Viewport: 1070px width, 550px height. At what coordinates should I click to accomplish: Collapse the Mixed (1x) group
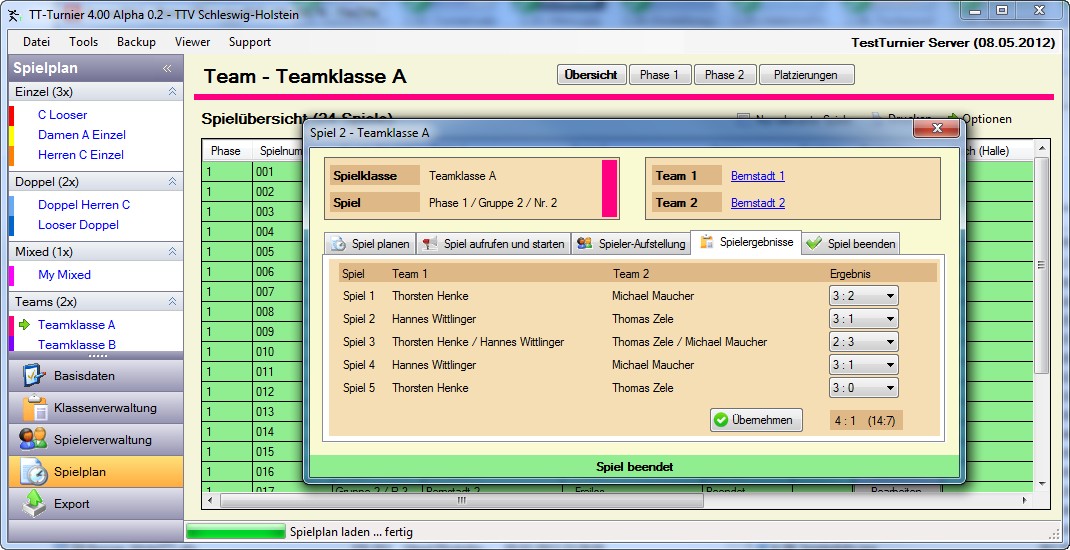tap(172, 252)
